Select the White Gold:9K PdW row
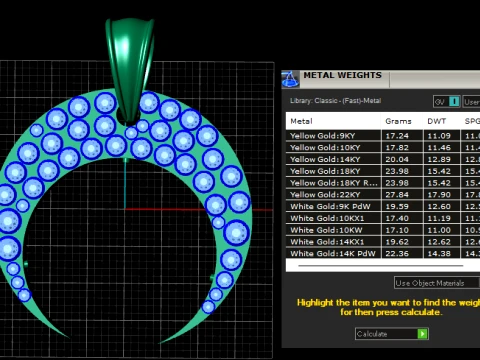Image resolution: width=480 pixels, height=360 pixels. tap(383, 206)
